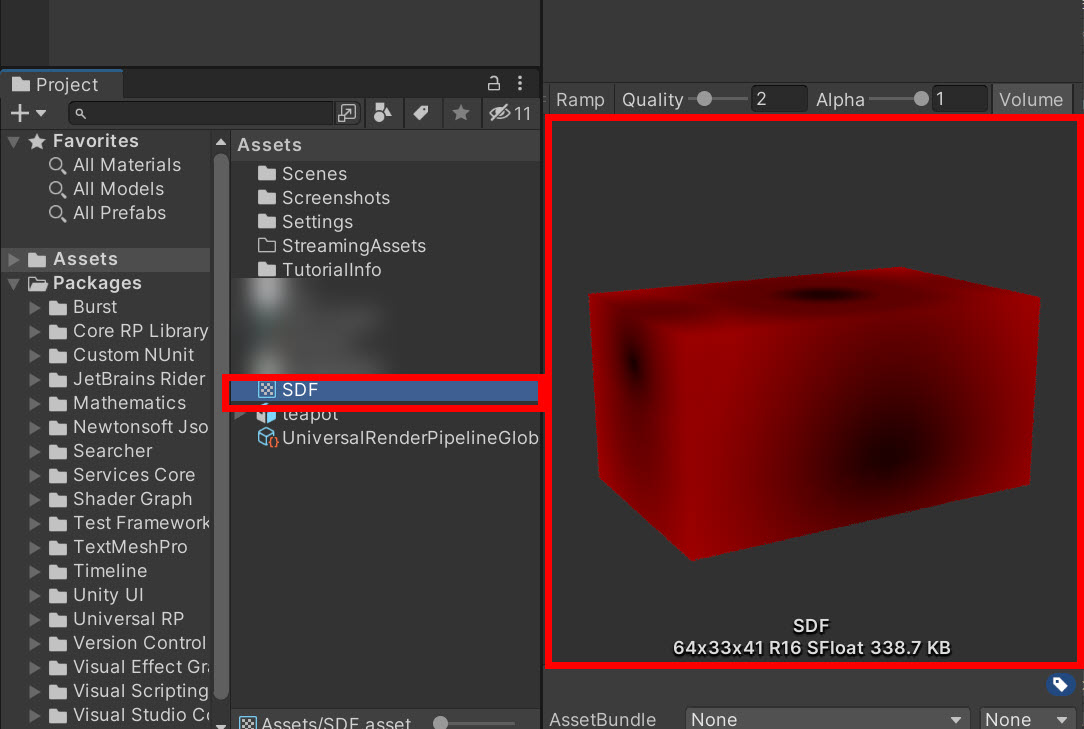The image size is (1084, 729).
Task: Click the Quality value field
Action: click(779, 99)
